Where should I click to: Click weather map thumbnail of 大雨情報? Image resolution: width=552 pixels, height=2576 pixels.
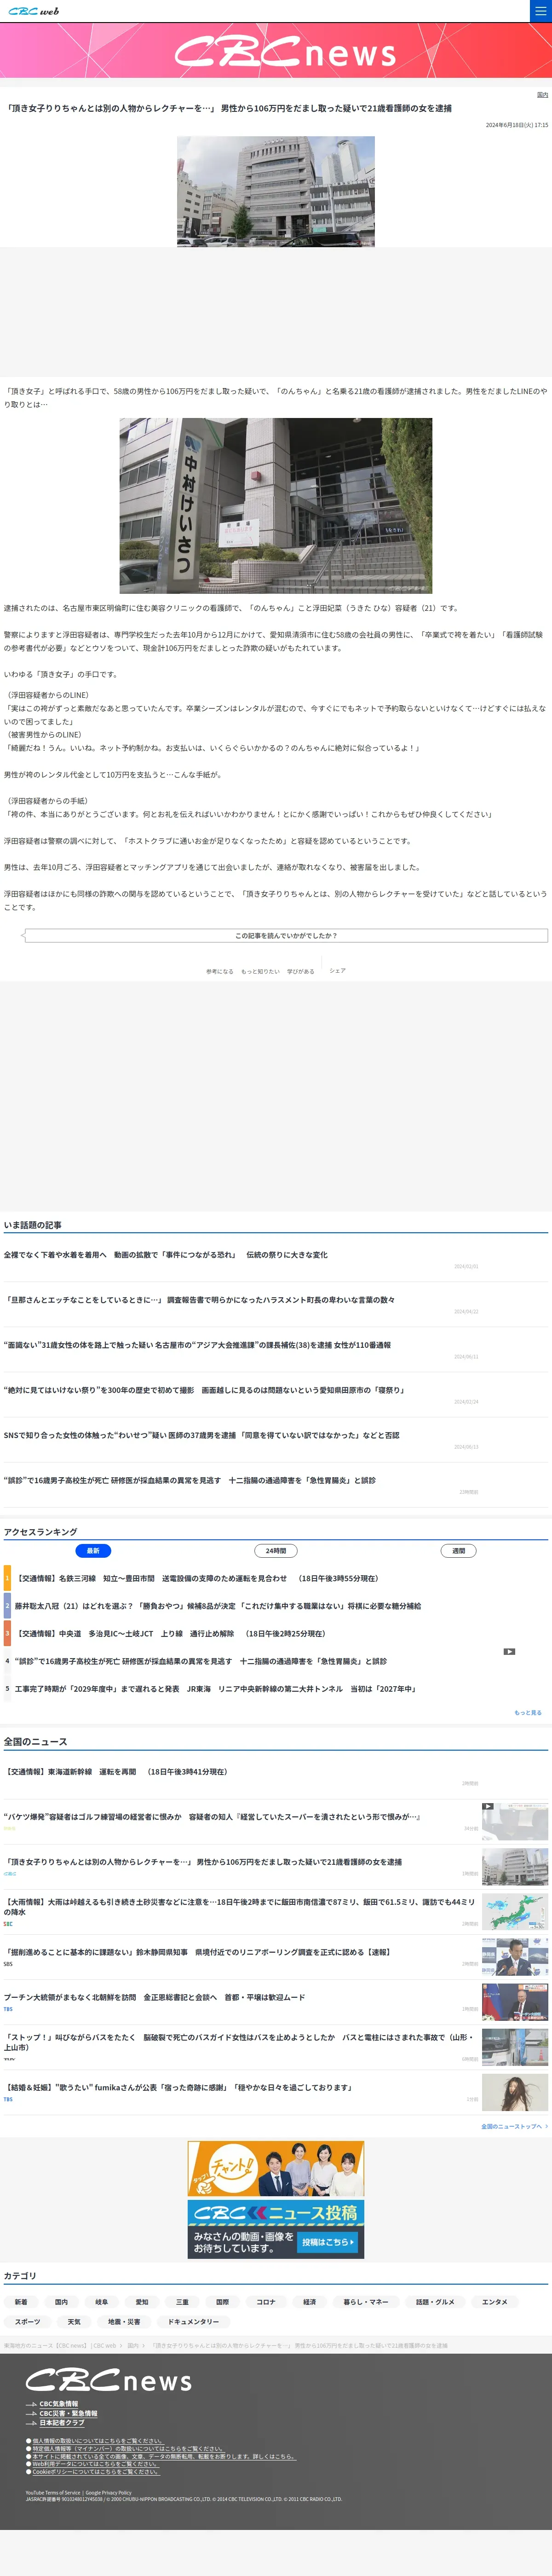[x=515, y=1912]
